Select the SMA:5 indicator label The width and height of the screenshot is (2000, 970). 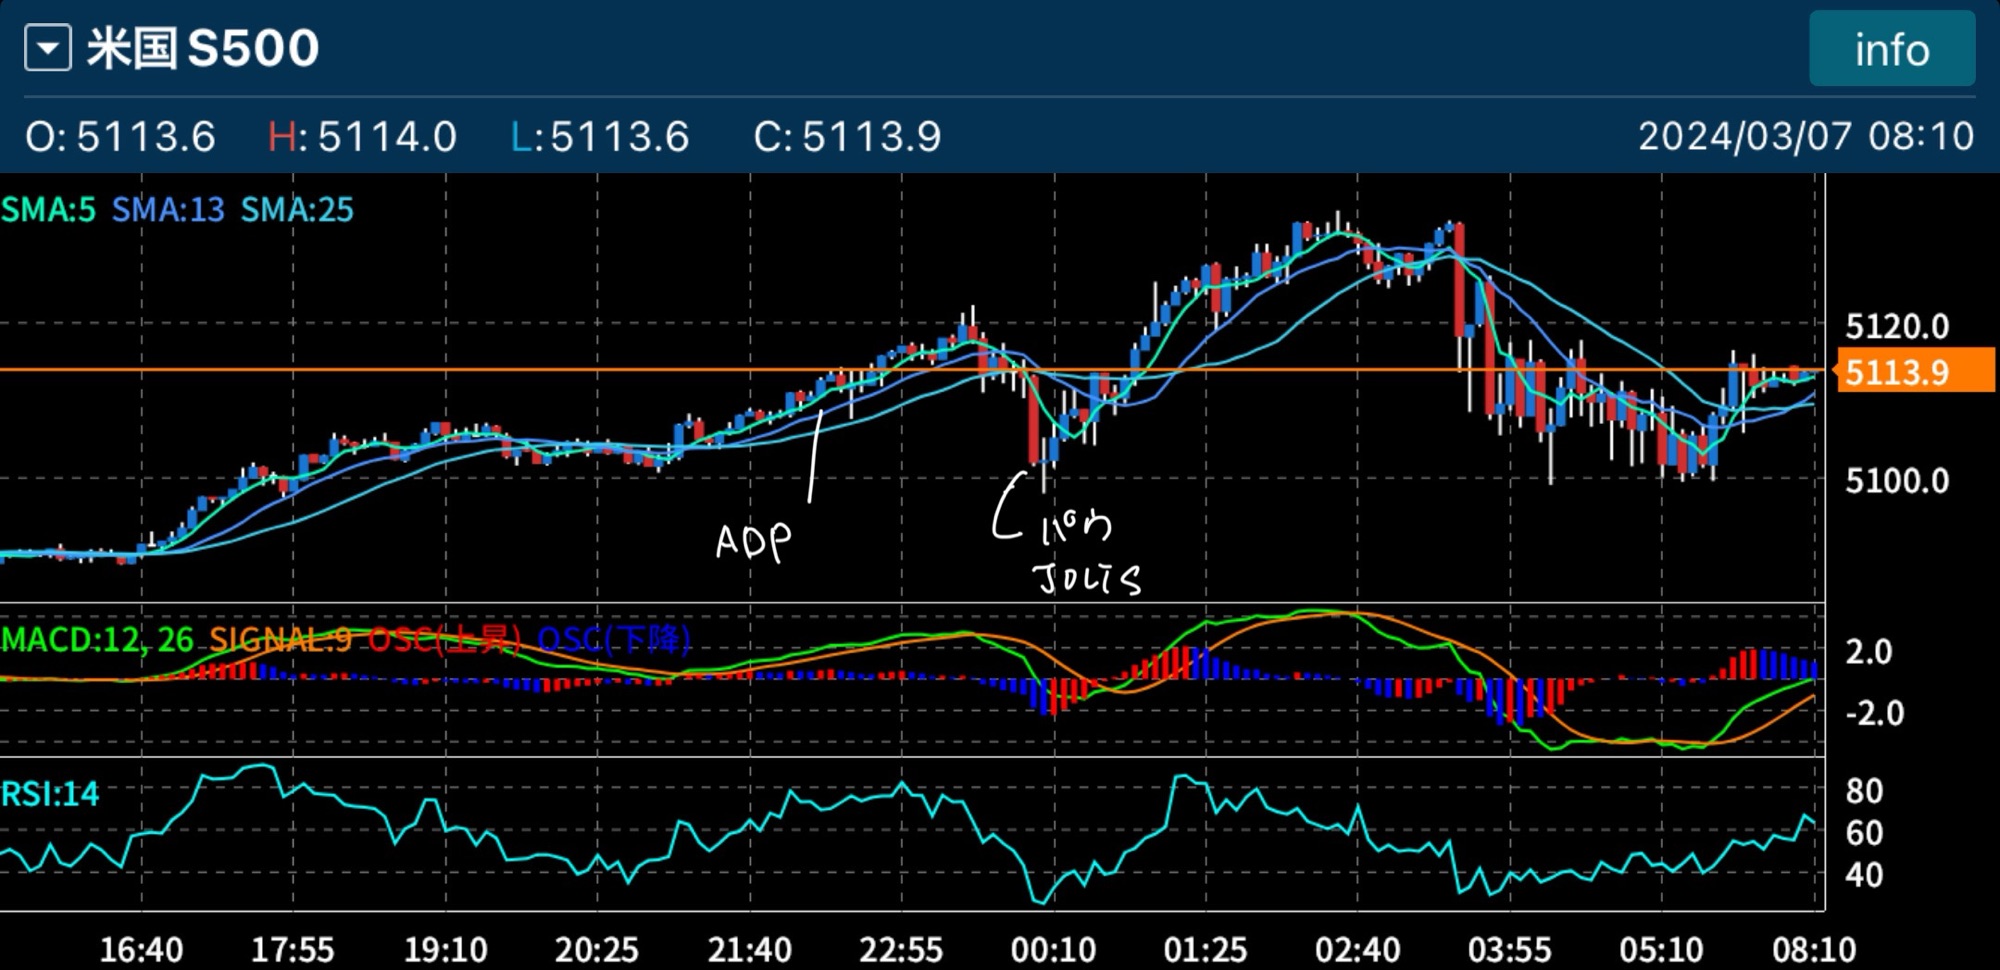[x=49, y=210]
